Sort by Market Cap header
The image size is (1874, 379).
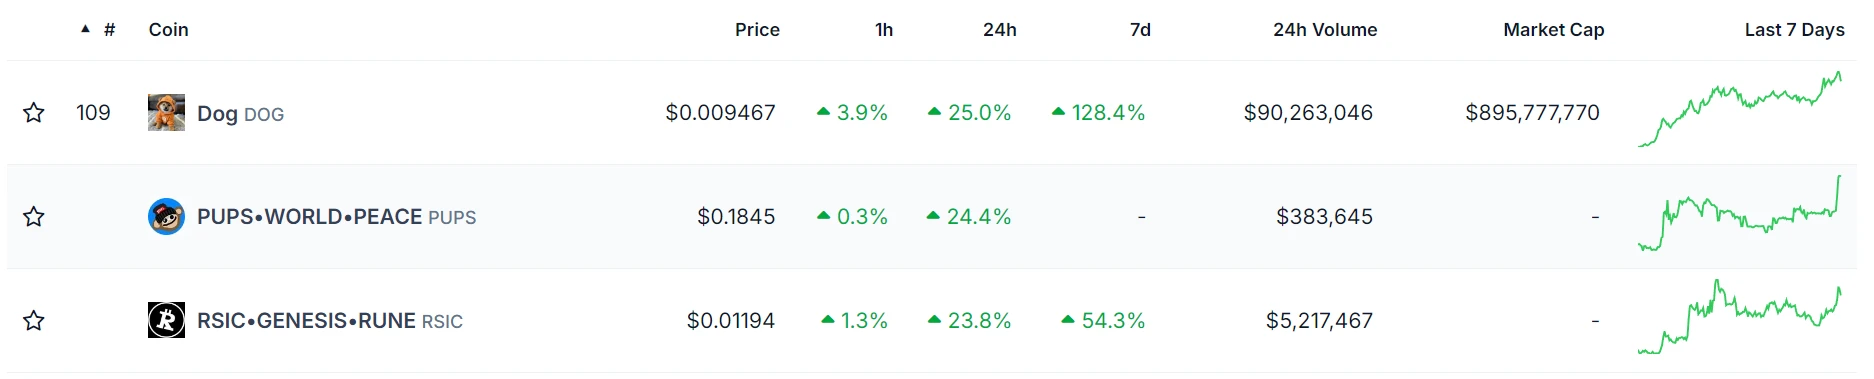click(1553, 30)
